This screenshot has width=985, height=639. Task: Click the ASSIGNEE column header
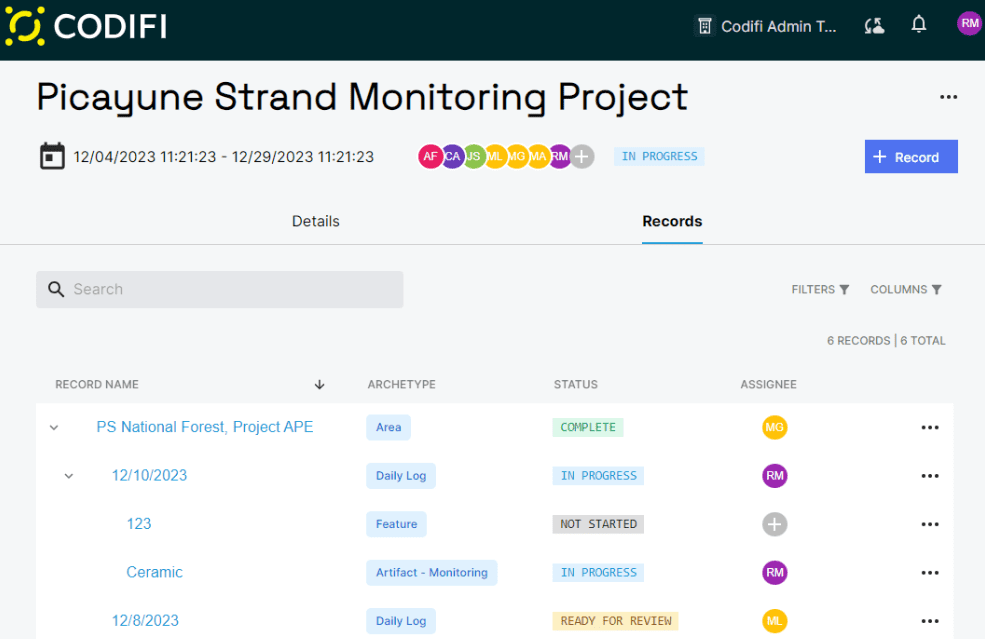(768, 385)
